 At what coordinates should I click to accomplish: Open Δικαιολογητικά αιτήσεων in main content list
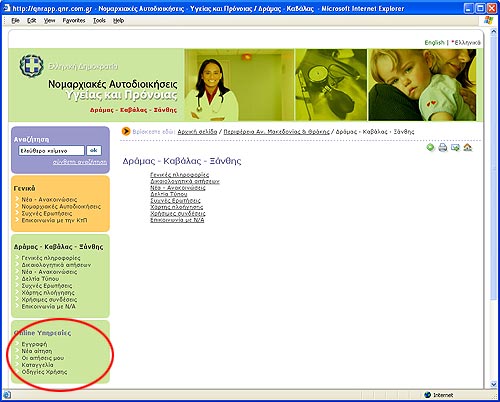(185, 181)
